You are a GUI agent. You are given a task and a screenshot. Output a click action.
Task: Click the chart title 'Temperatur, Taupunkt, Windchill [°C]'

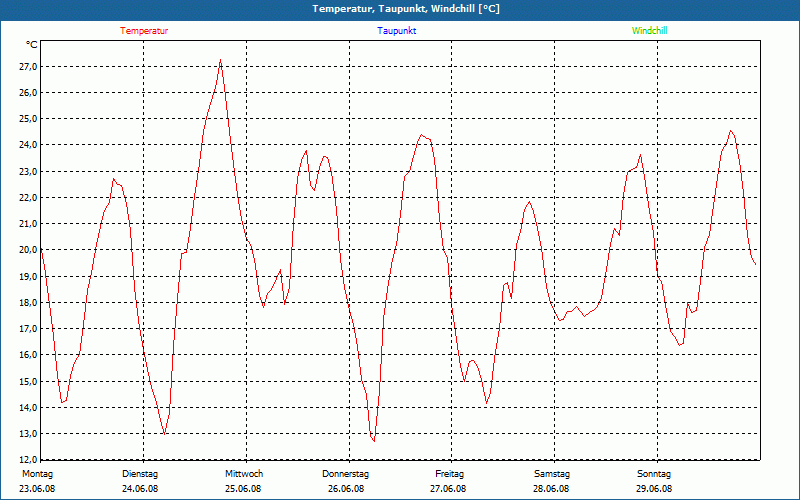tap(406, 9)
